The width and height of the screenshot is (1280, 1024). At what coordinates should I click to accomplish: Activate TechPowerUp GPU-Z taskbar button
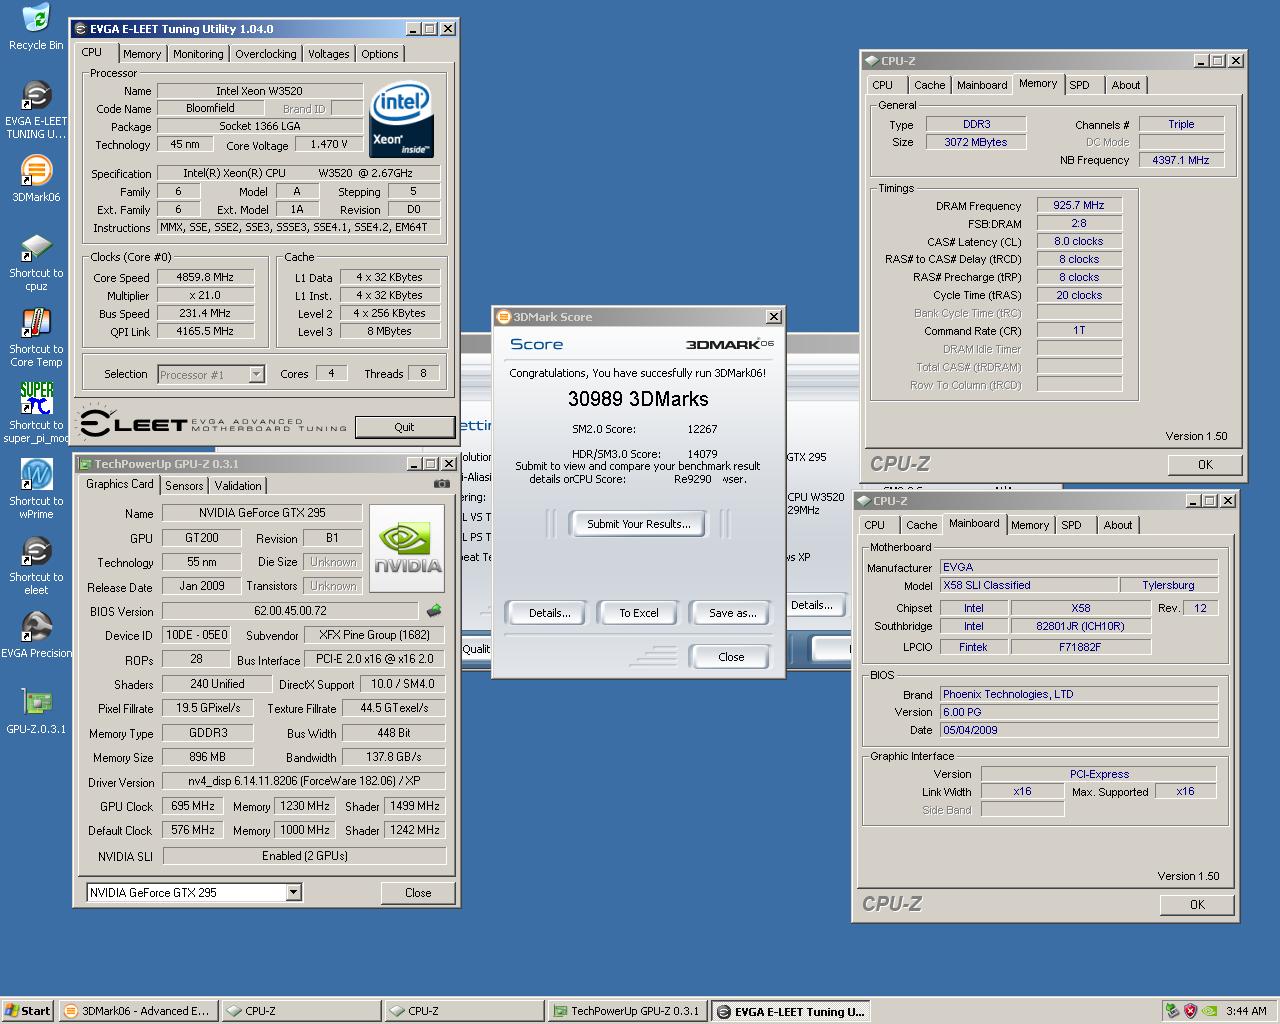point(627,1011)
